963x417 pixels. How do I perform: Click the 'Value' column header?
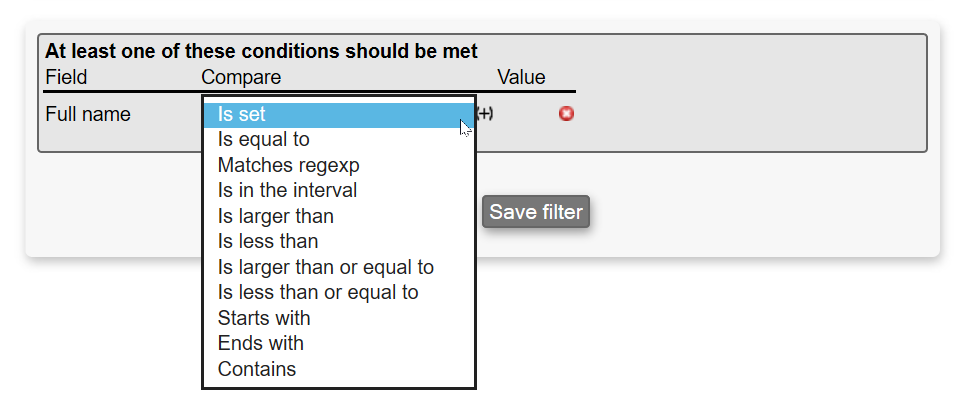[521, 77]
